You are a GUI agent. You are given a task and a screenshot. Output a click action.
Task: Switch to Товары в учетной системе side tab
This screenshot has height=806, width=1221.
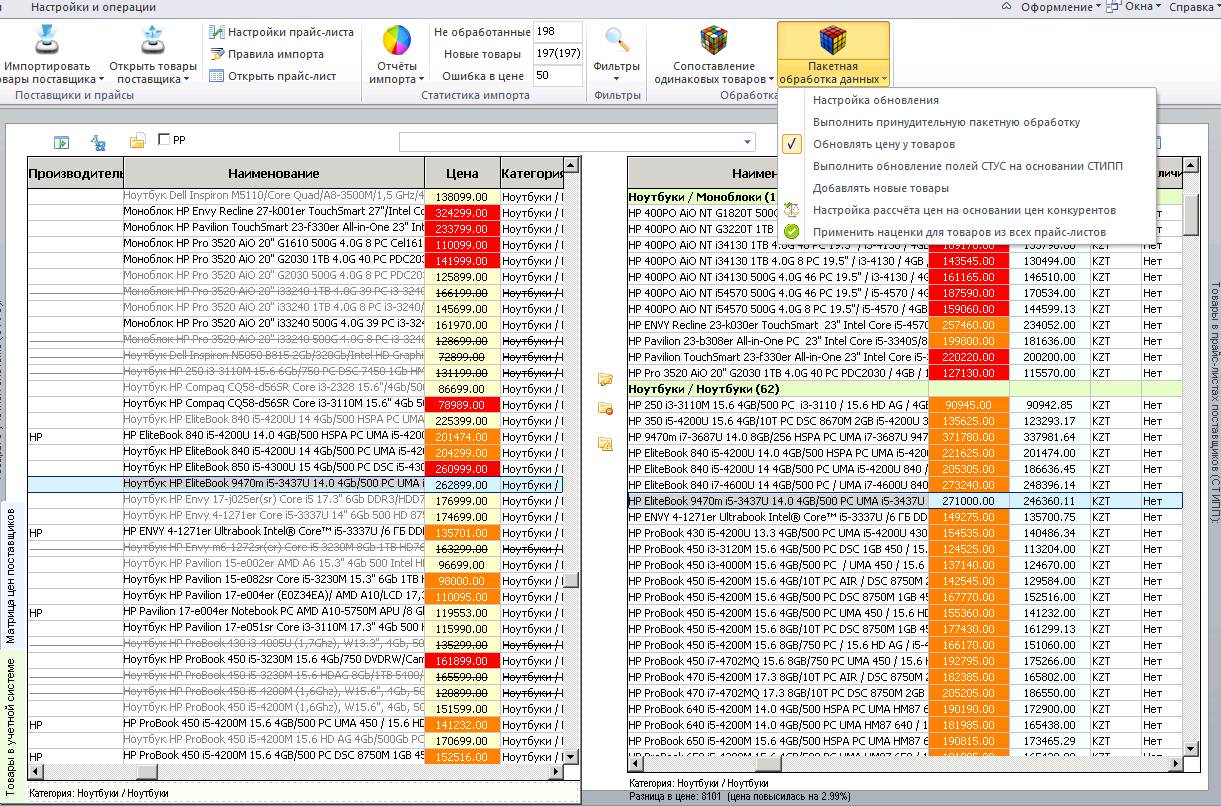10,726
